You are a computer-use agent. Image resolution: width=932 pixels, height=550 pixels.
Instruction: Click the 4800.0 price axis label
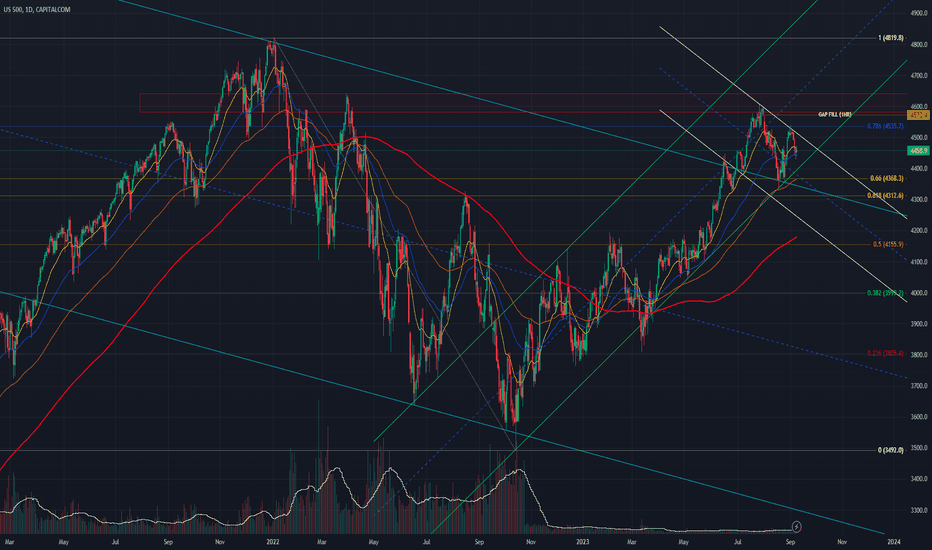pos(919,45)
